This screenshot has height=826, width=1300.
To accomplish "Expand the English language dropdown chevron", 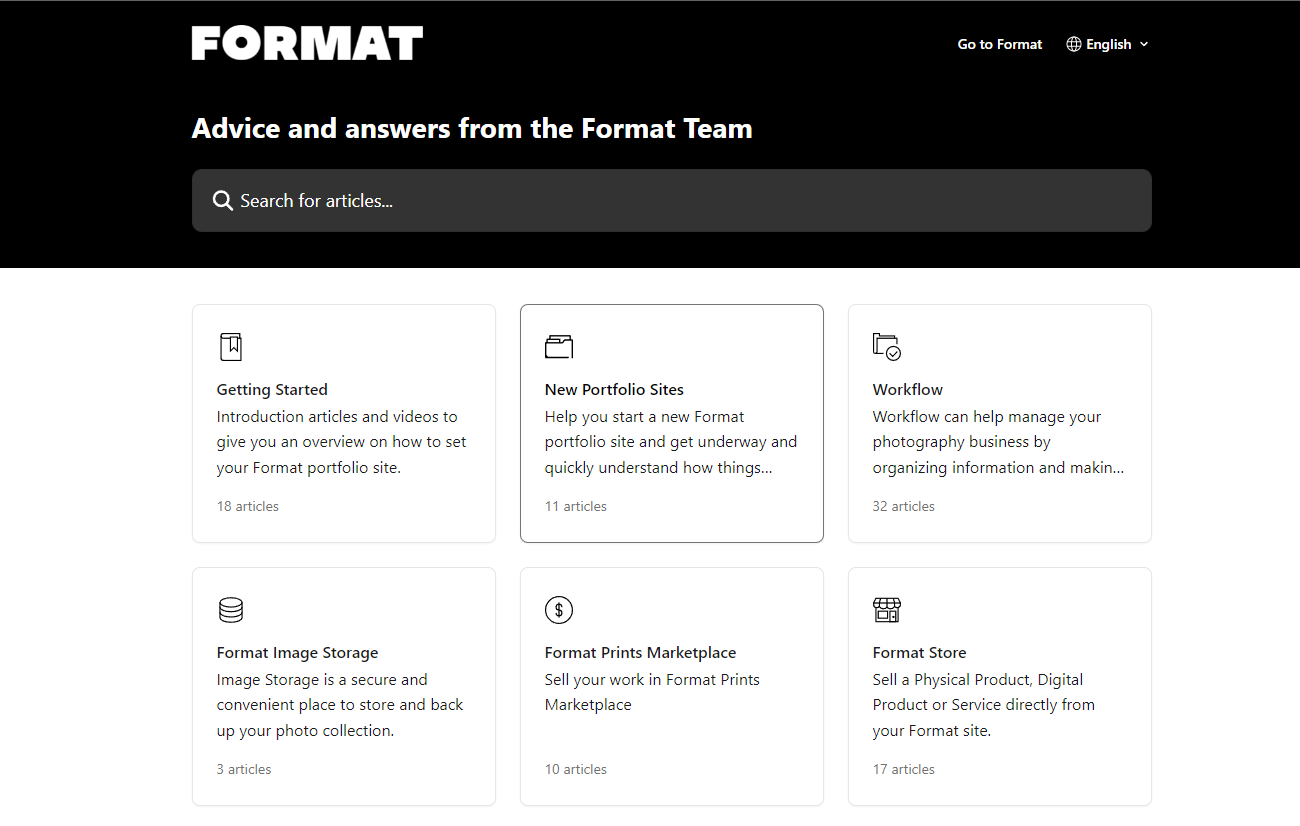I will 1144,44.
